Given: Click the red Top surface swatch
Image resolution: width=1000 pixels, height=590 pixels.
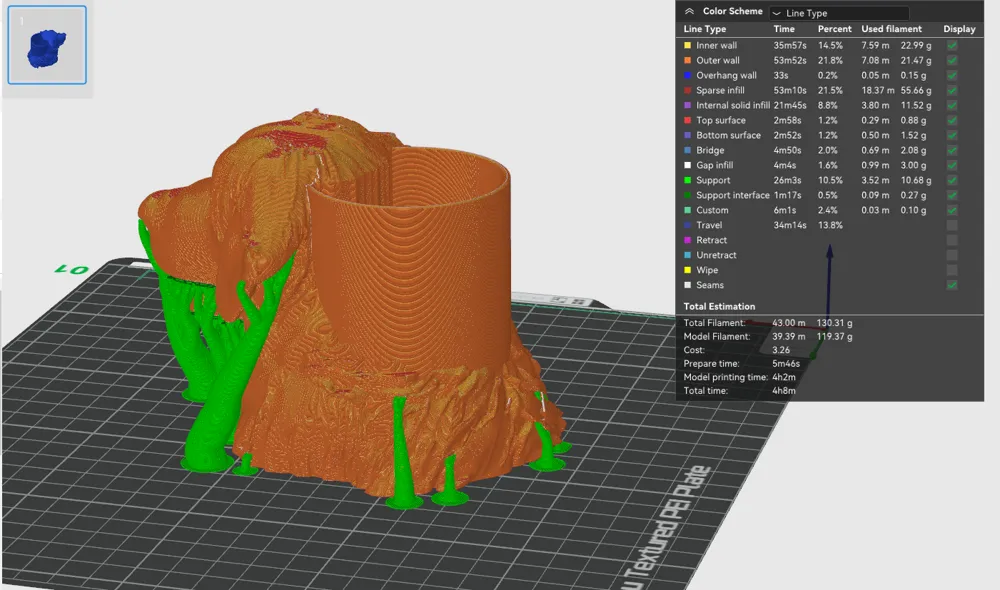Looking at the screenshot, I should pyautogui.click(x=688, y=120).
